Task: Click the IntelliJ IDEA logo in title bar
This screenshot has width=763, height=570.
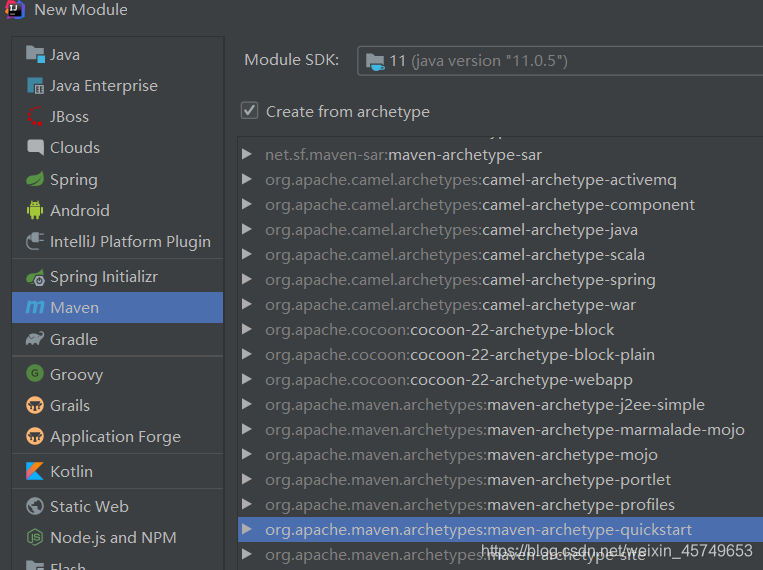Action: pos(14,9)
